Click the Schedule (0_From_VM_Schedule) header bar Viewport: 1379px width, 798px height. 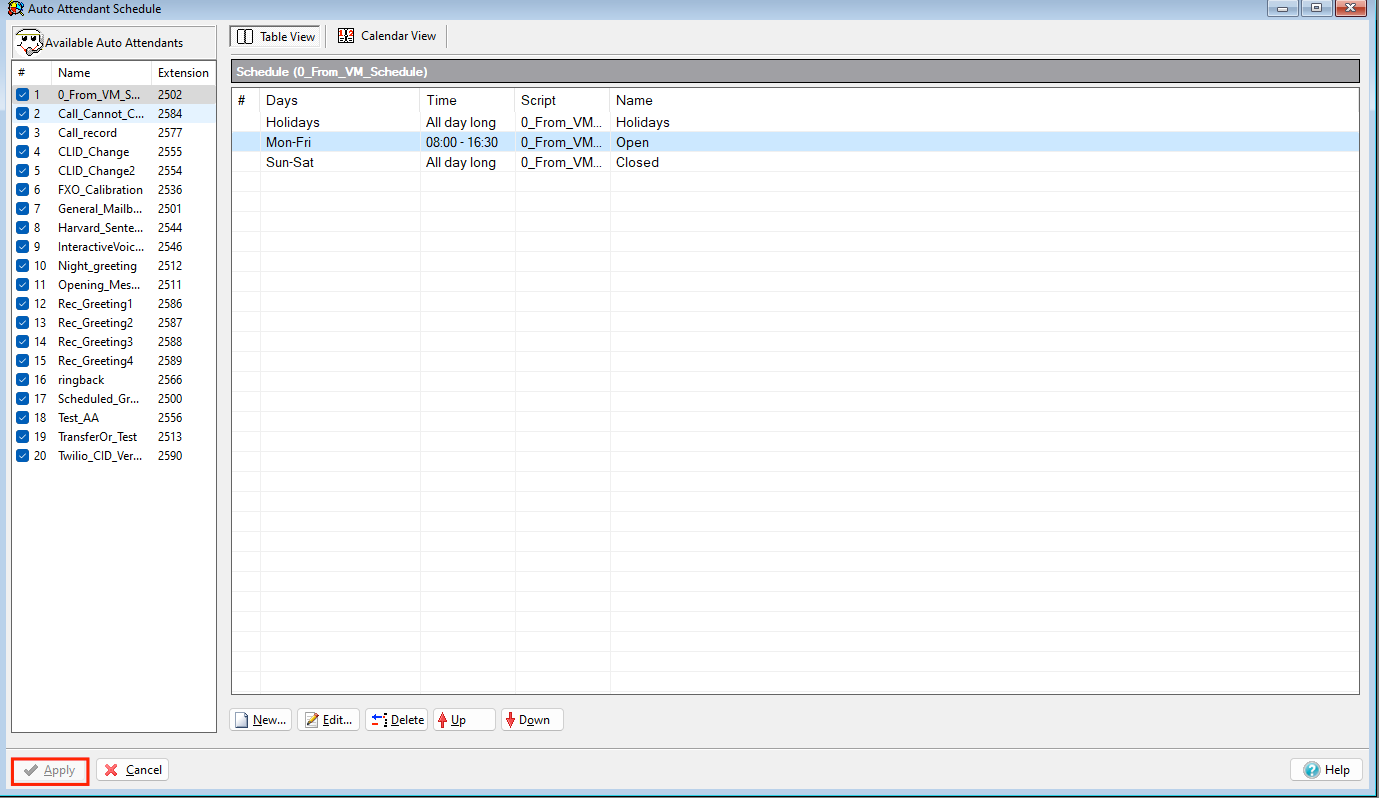795,72
